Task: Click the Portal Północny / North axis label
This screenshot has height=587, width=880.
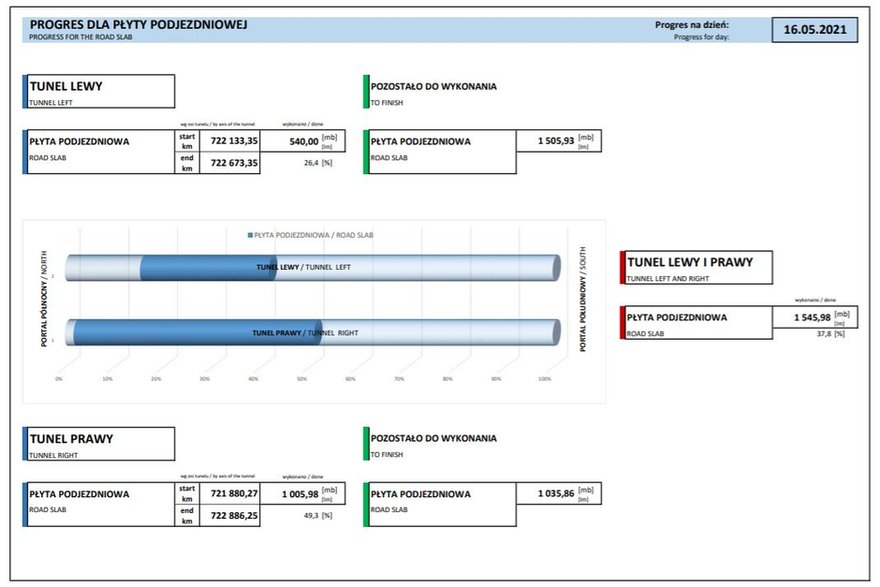Action: [44, 299]
